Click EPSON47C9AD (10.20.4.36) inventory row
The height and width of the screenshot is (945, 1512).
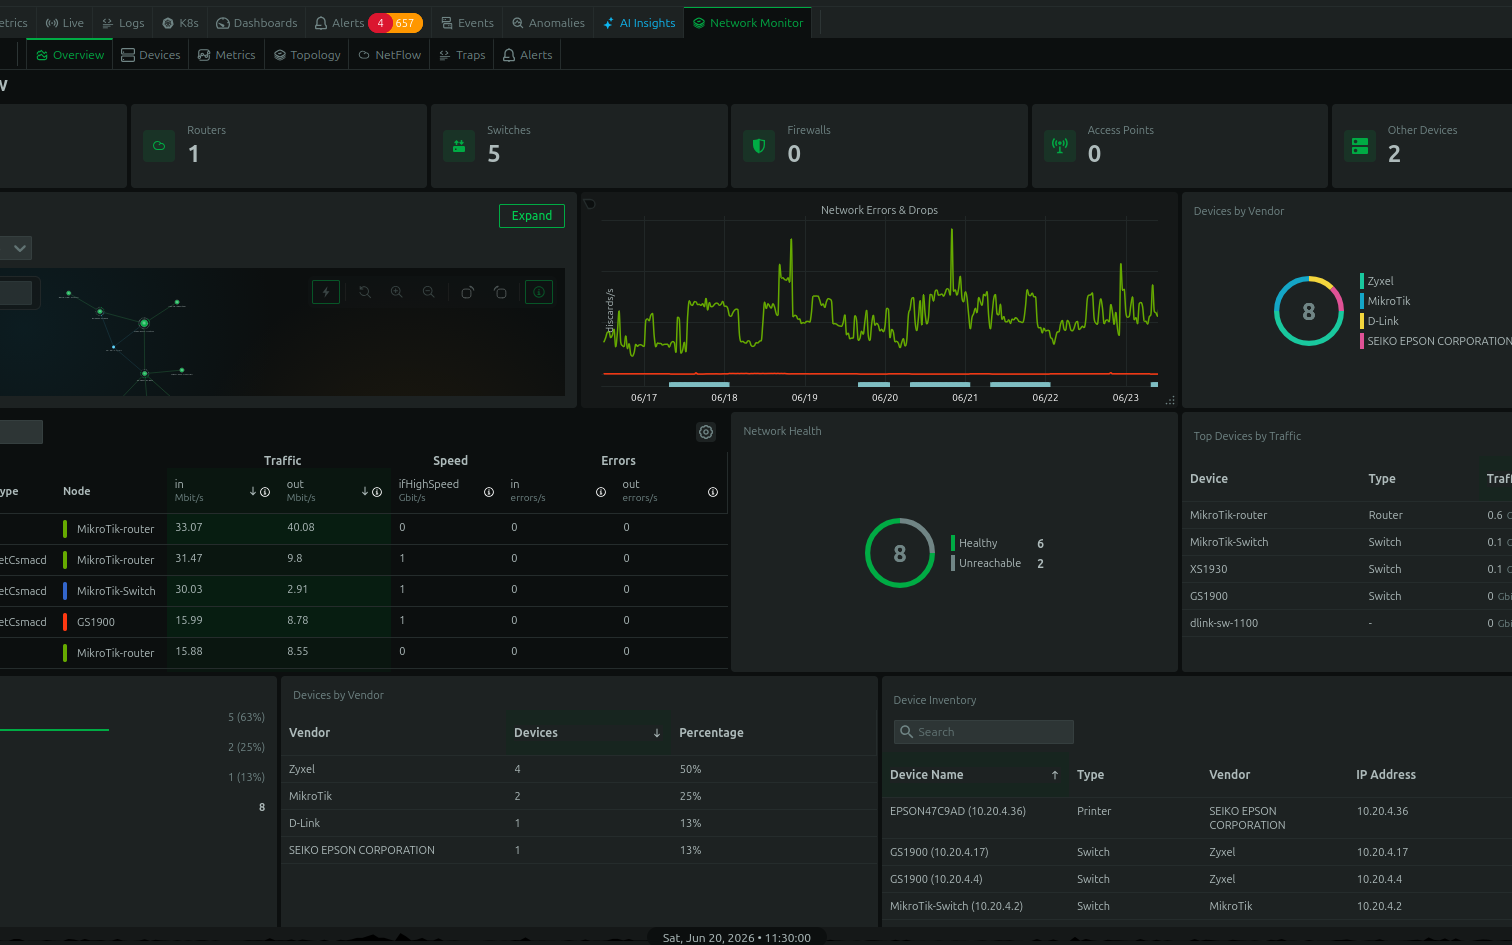[x=1197, y=818]
